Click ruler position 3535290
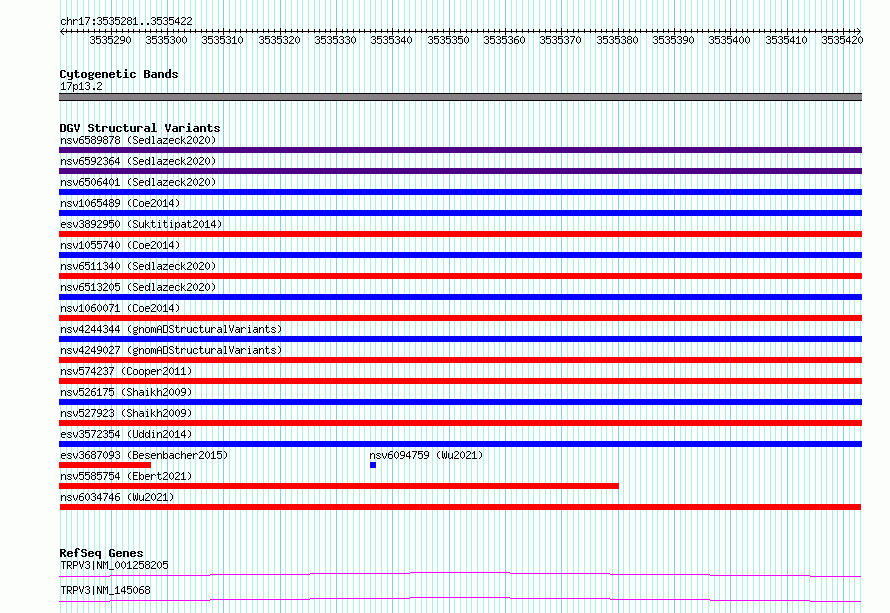 tap(110, 40)
